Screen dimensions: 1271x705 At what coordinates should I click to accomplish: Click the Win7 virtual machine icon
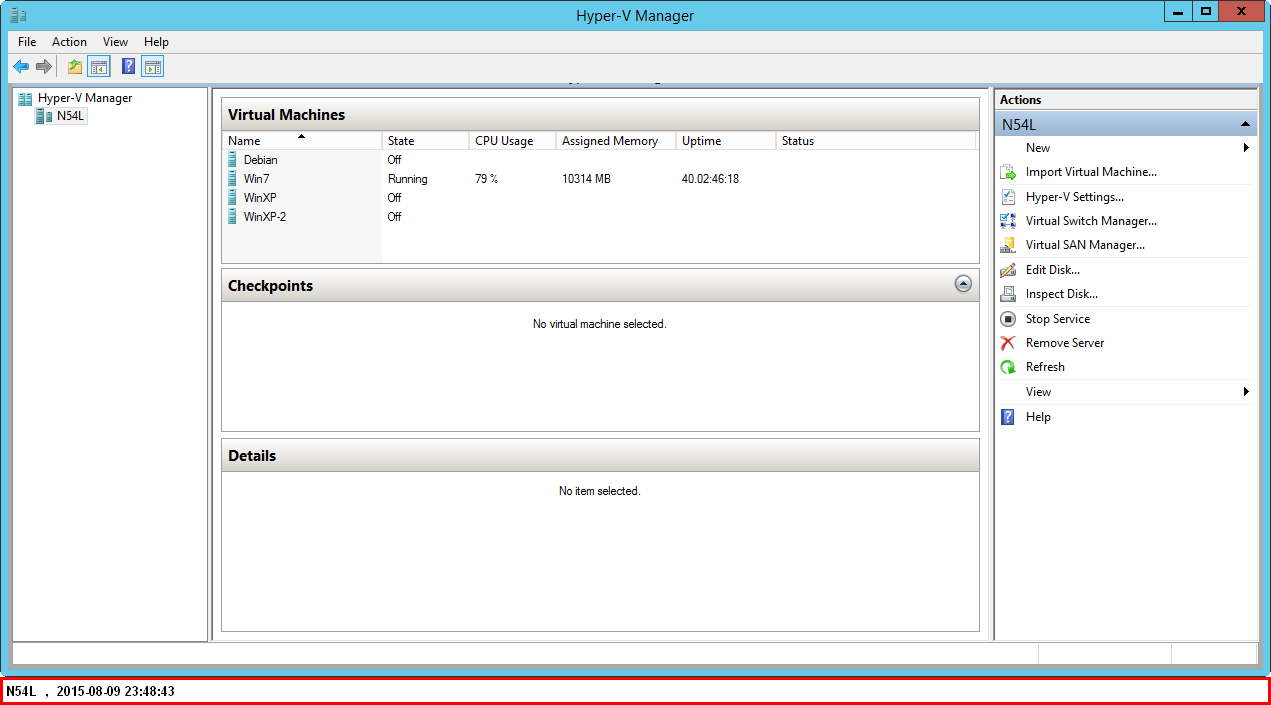point(233,178)
